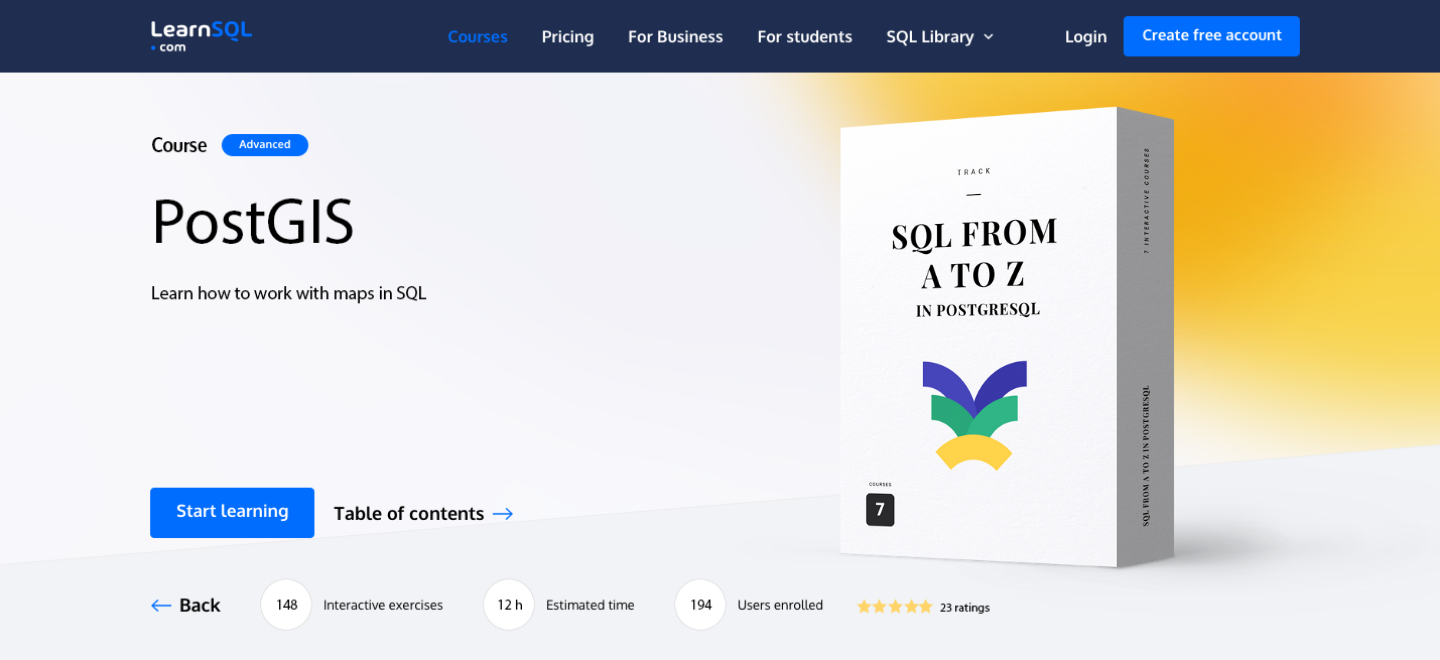Screen dimensions: 1440x660
Task: Click the Create free account button
Action: coord(1211,36)
